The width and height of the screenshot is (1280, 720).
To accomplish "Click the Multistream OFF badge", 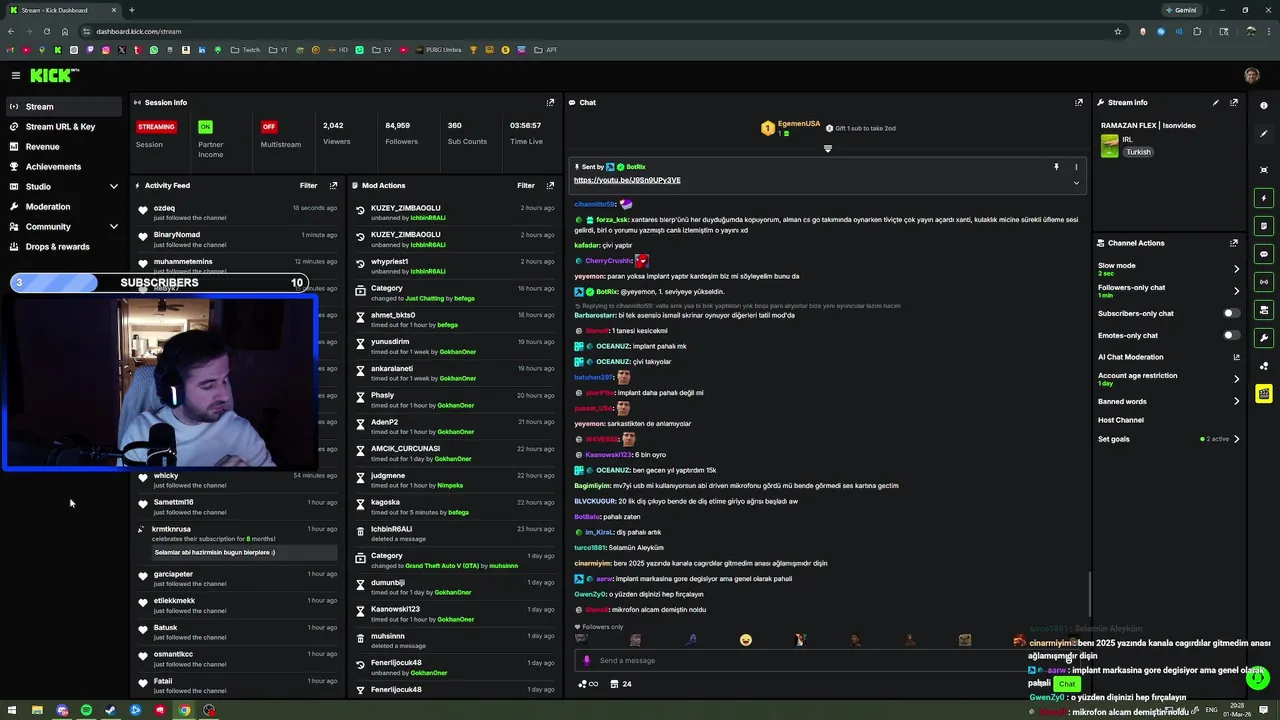I will click(x=268, y=127).
